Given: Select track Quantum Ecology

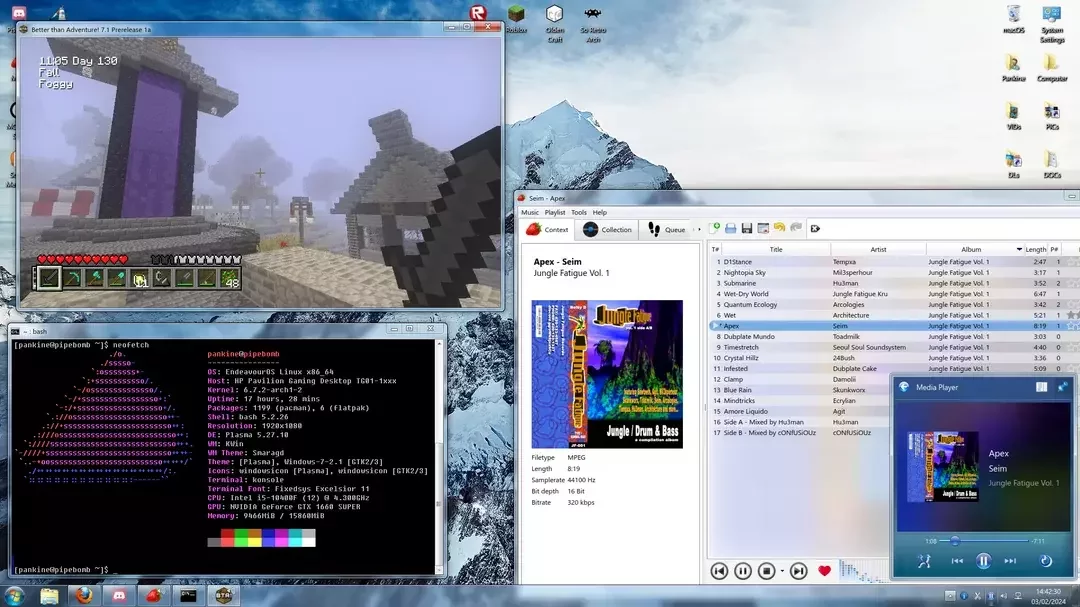Looking at the screenshot, I should [x=894, y=305].
